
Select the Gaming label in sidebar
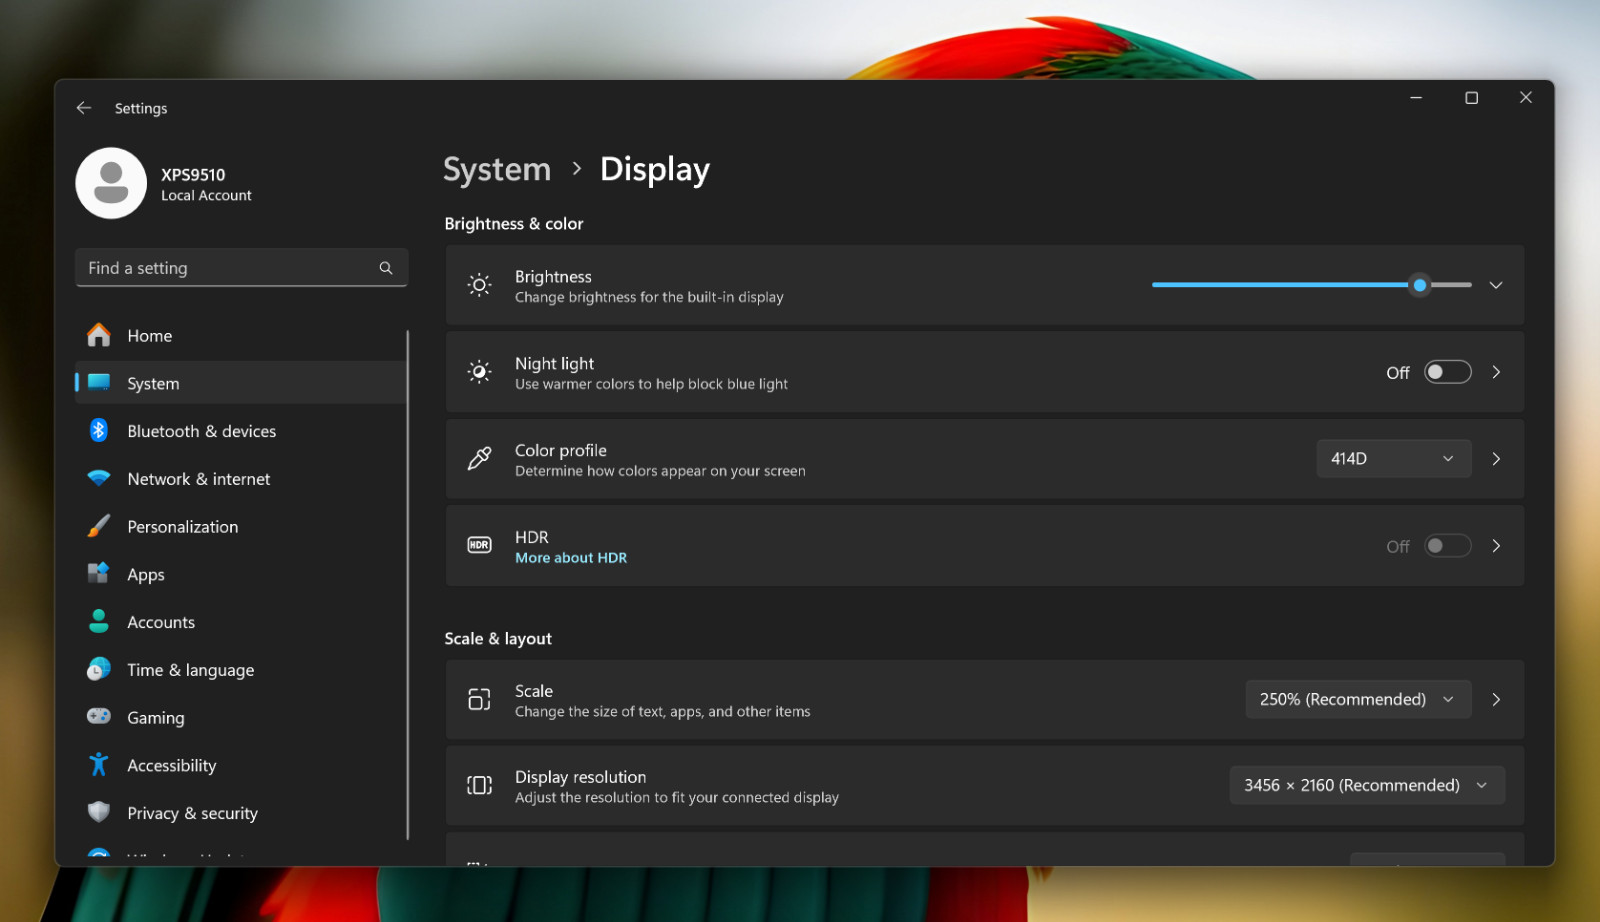point(156,718)
